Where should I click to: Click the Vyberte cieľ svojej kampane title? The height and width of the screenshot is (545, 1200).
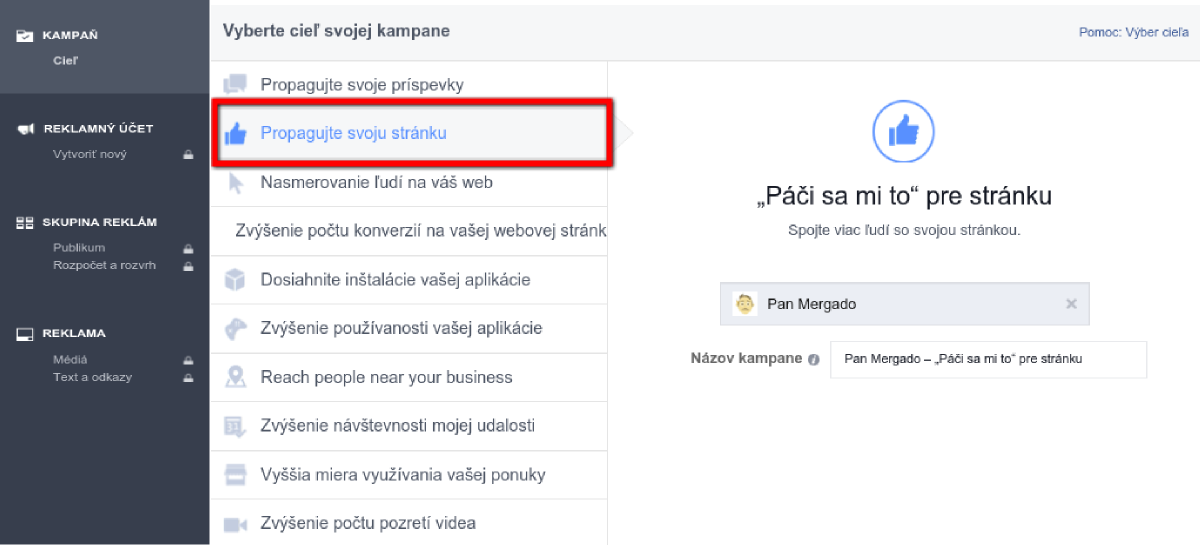pyautogui.click(x=336, y=31)
